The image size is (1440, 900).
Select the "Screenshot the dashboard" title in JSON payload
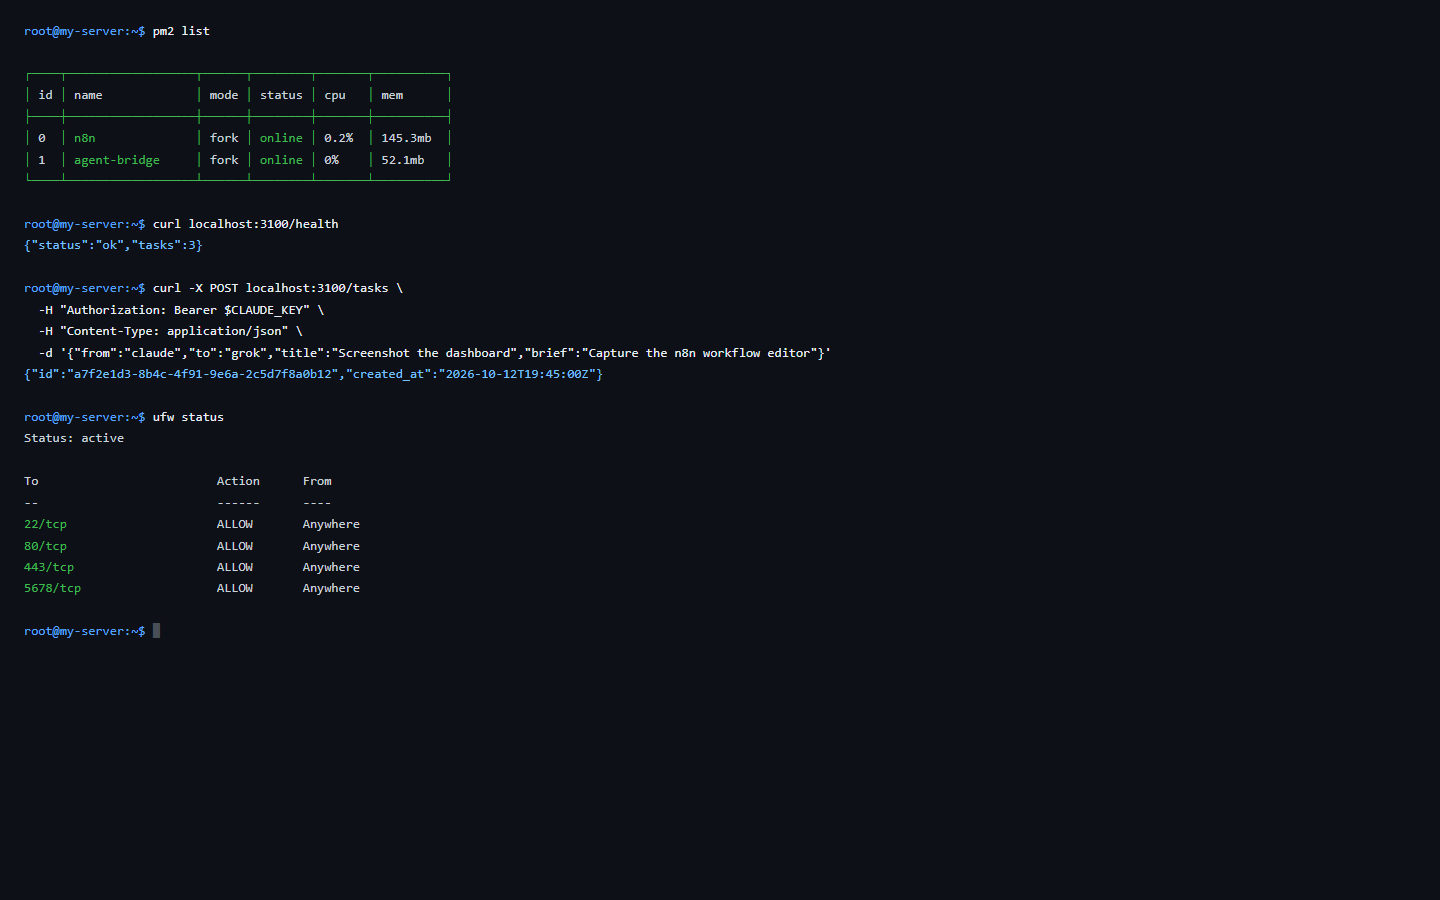[424, 353]
